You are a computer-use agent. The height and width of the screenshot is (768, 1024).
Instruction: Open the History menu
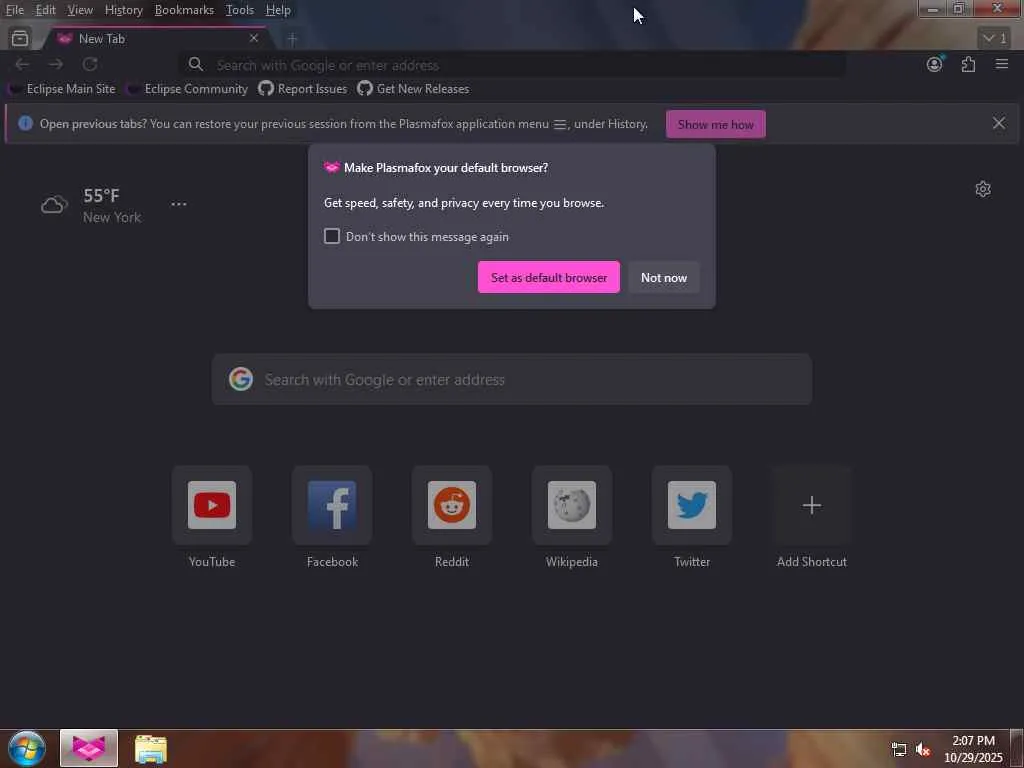(x=123, y=10)
